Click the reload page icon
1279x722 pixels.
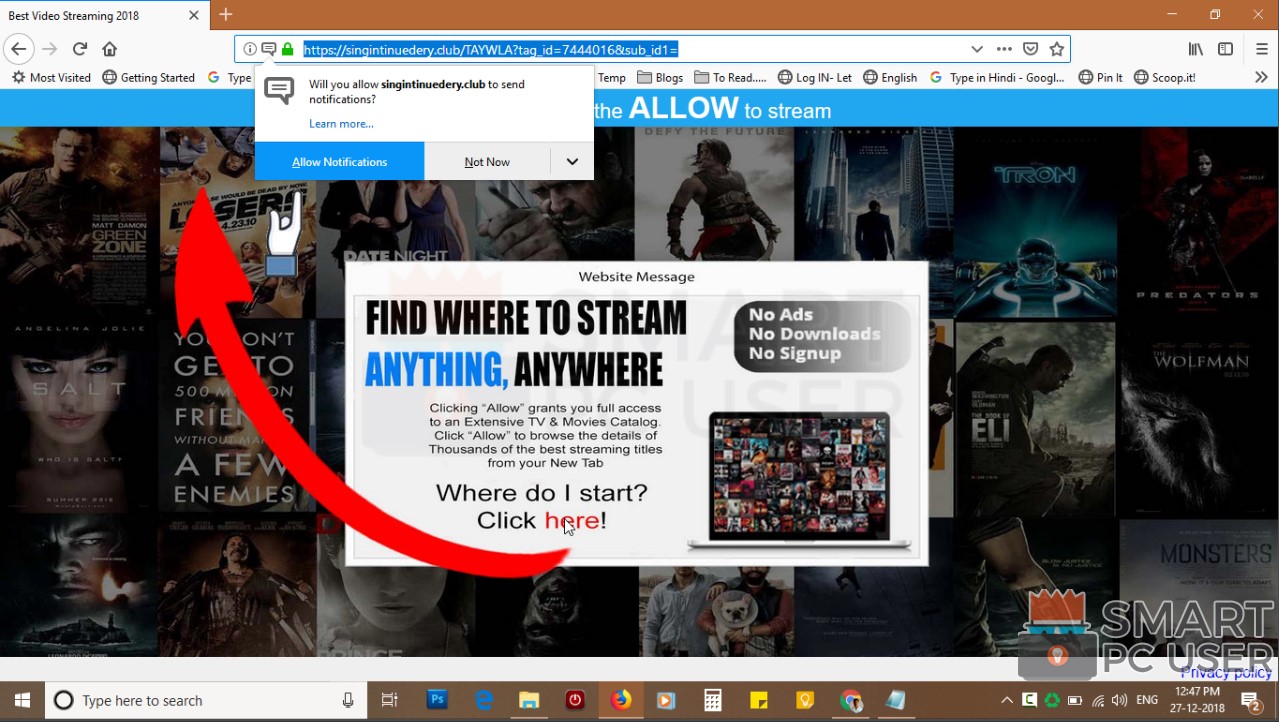(x=79, y=48)
